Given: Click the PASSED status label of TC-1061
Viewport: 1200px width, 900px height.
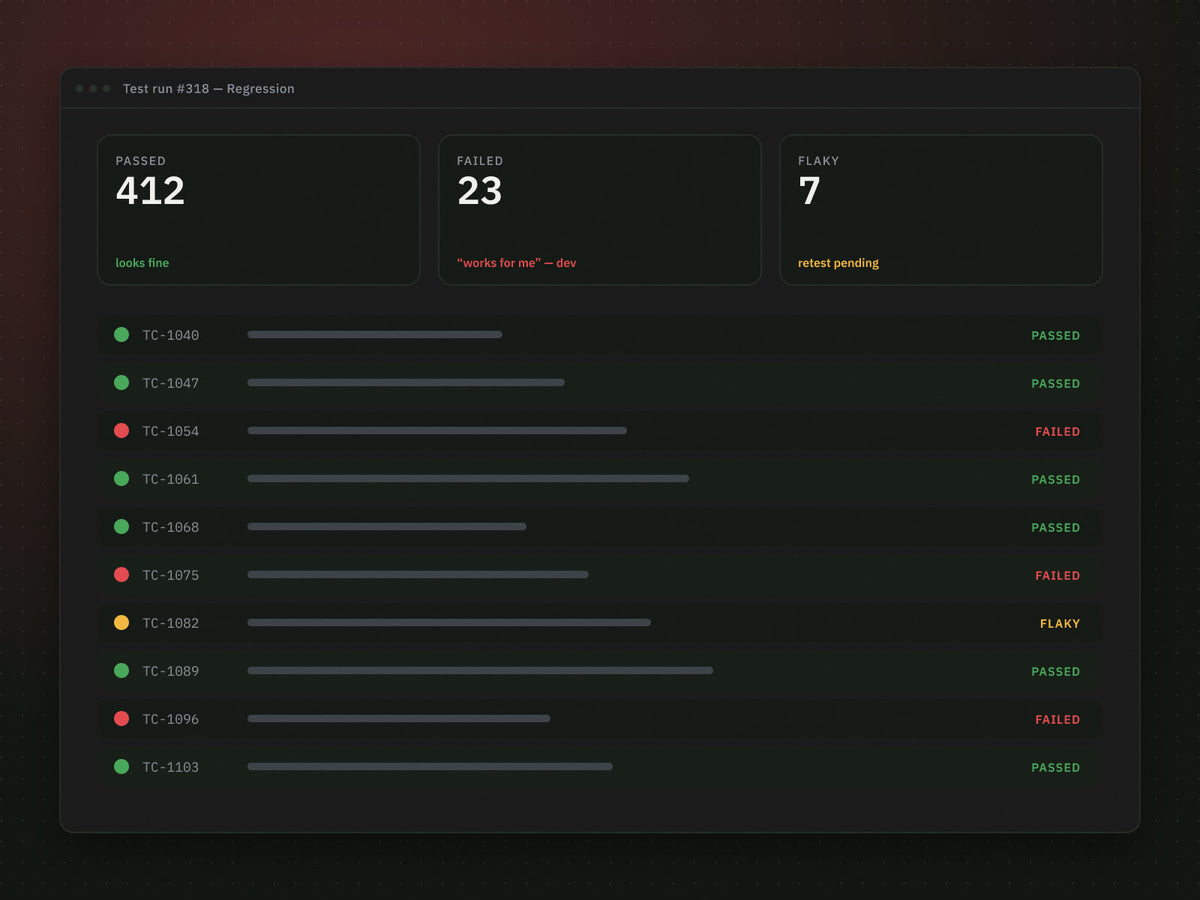Looking at the screenshot, I should (x=1056, y=480).
